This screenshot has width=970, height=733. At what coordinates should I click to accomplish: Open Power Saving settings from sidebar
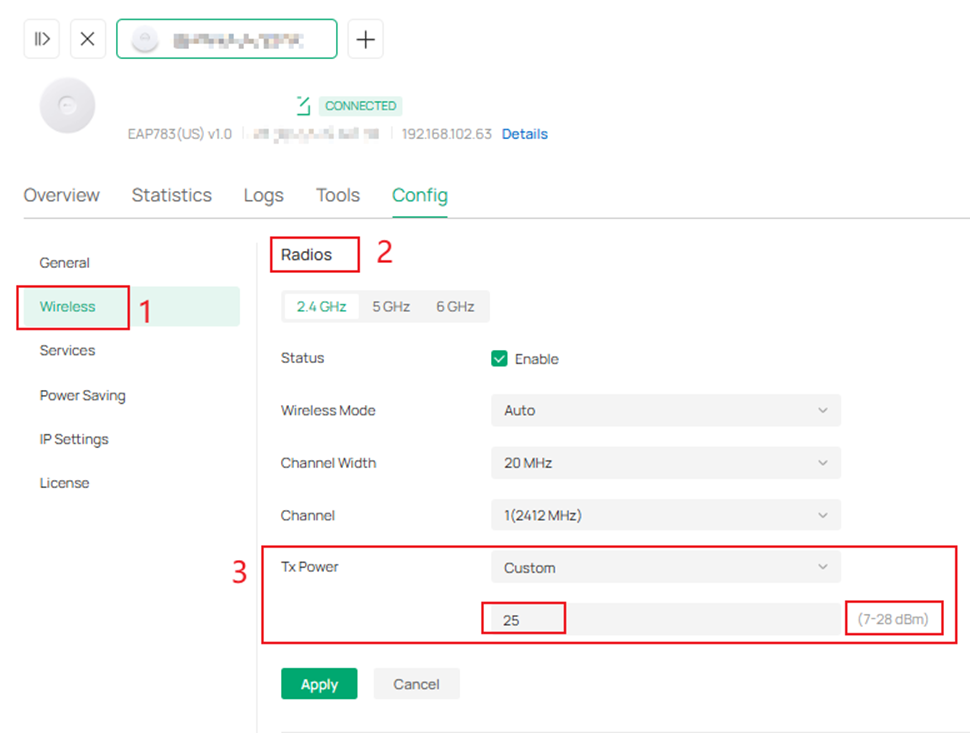point(82,395)
